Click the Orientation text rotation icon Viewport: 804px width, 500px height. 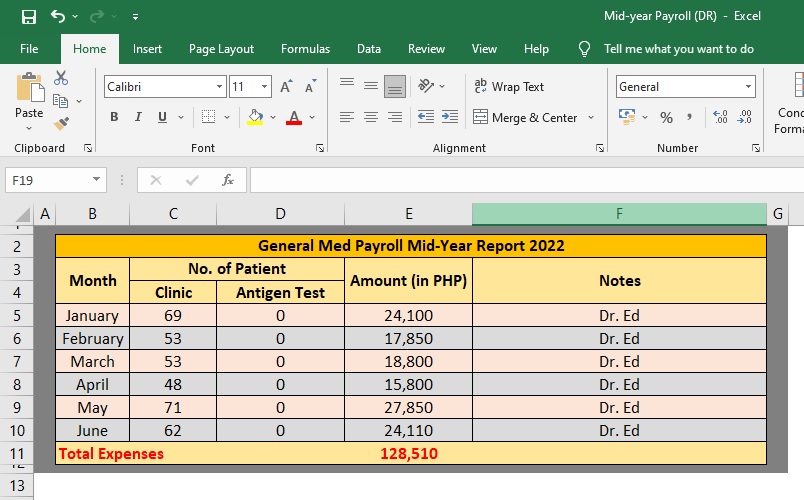pyautogui.click(x=426, y=86)
